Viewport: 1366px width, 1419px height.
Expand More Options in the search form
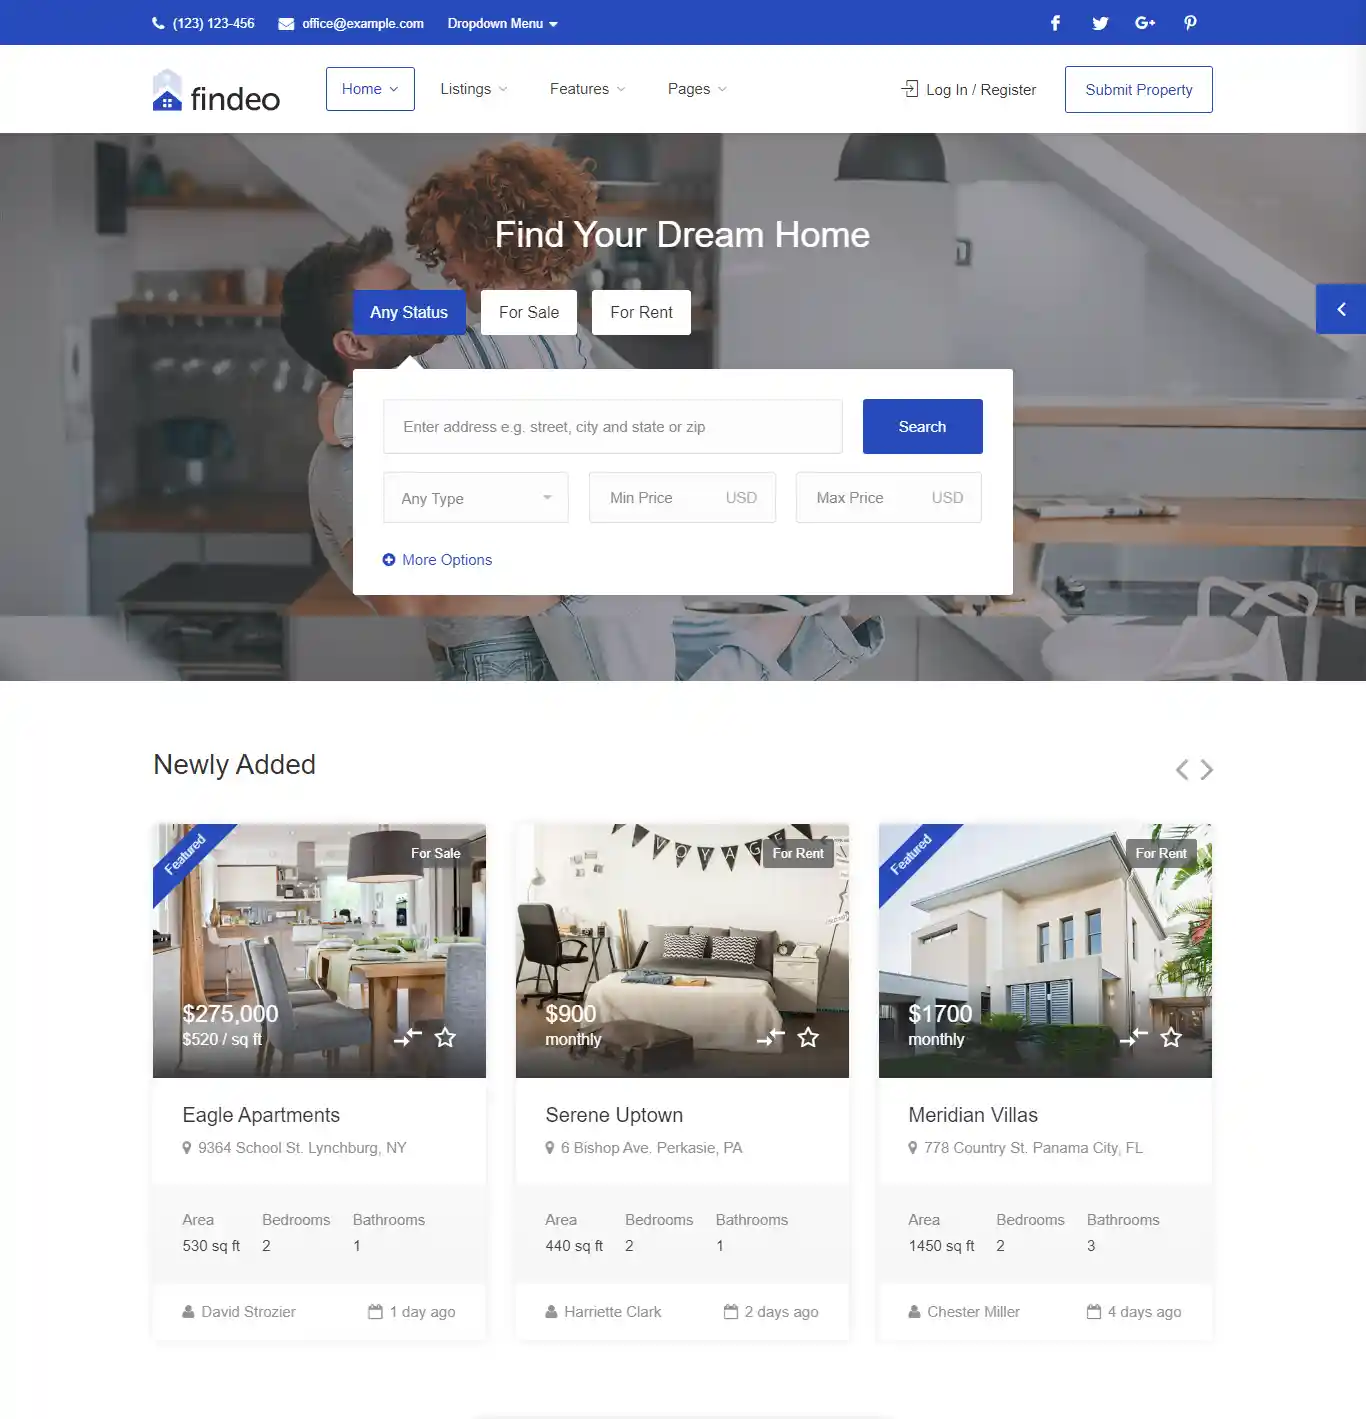point(437,559)
